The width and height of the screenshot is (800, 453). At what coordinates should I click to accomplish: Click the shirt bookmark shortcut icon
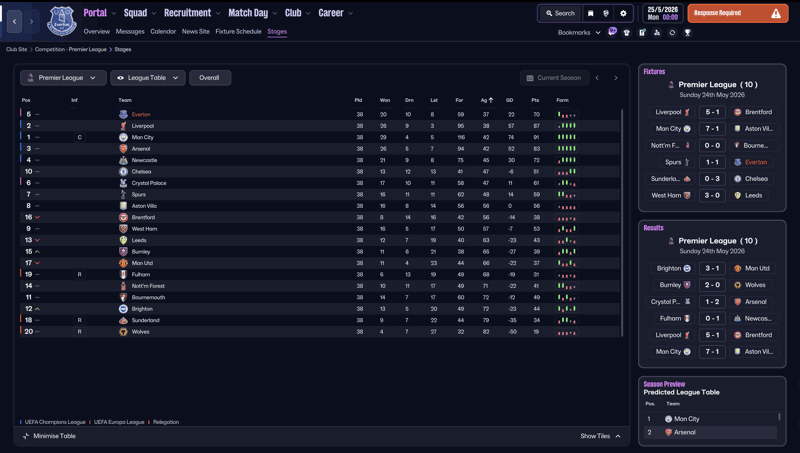(x=627, y=33)
